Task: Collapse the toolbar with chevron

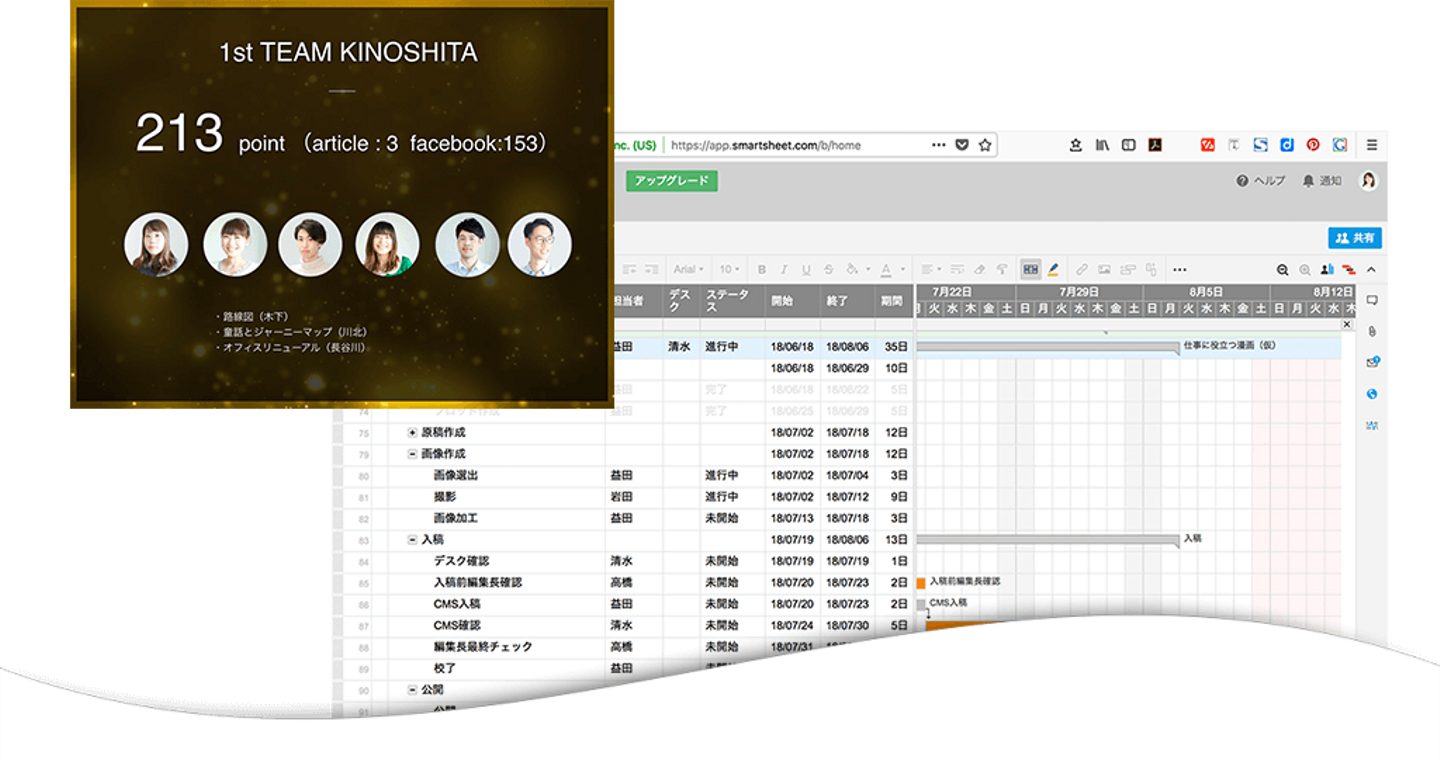Action: (1371, 269)
